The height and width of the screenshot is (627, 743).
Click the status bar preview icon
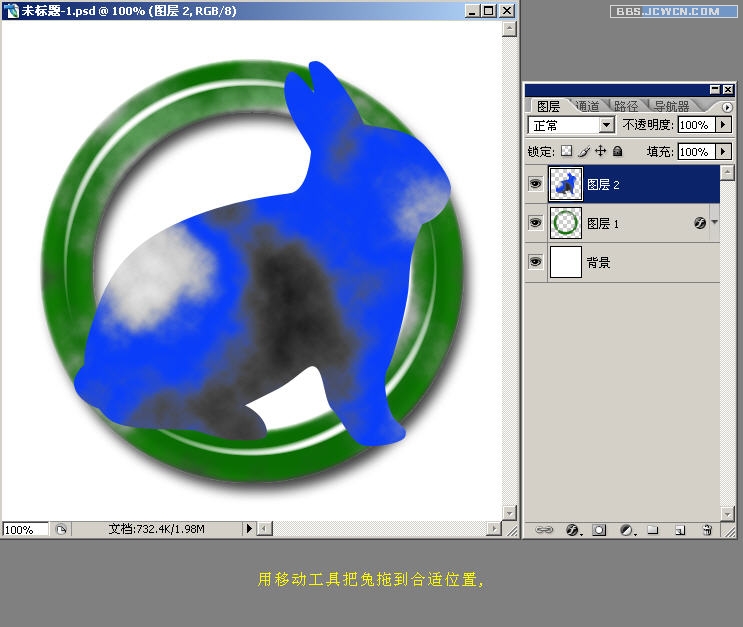(x=61, y=529)
